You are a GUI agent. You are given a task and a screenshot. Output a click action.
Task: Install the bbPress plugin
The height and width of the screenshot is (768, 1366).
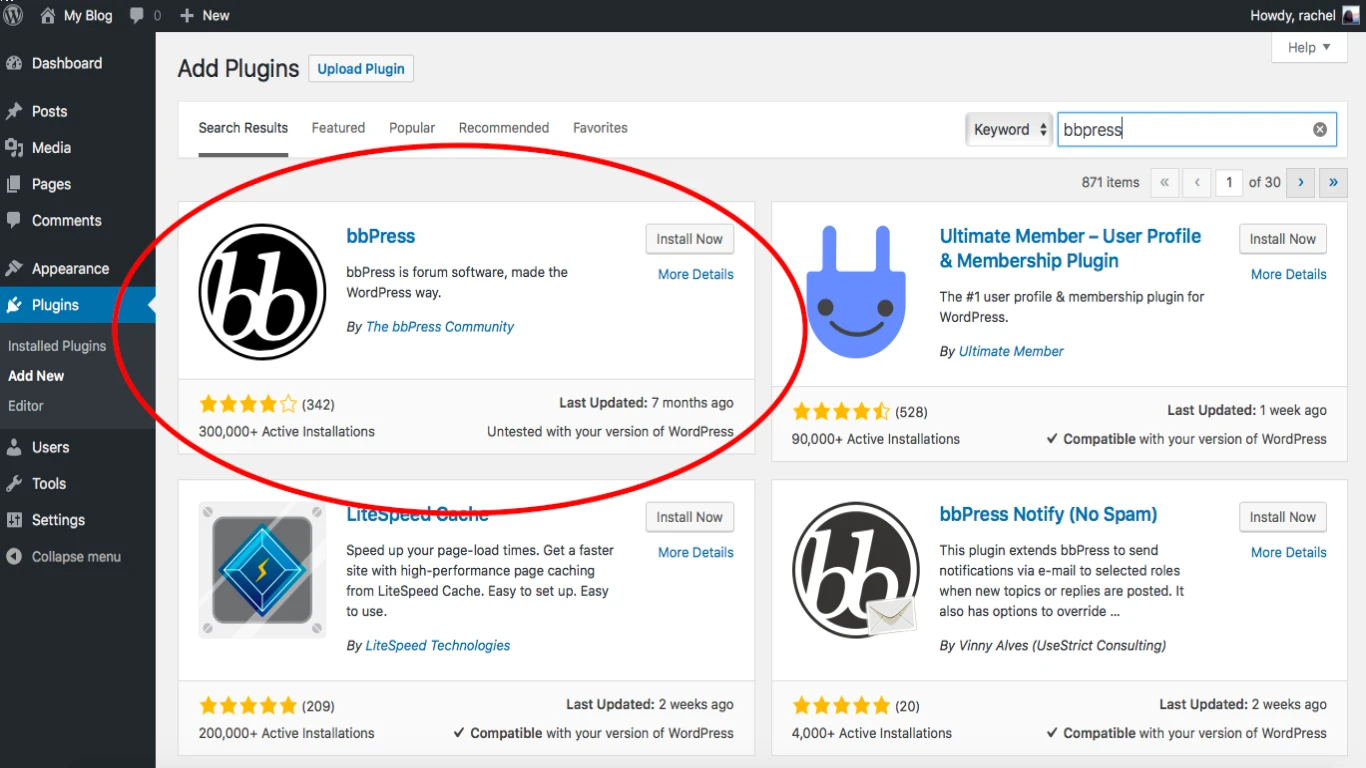tap(690, 239)
